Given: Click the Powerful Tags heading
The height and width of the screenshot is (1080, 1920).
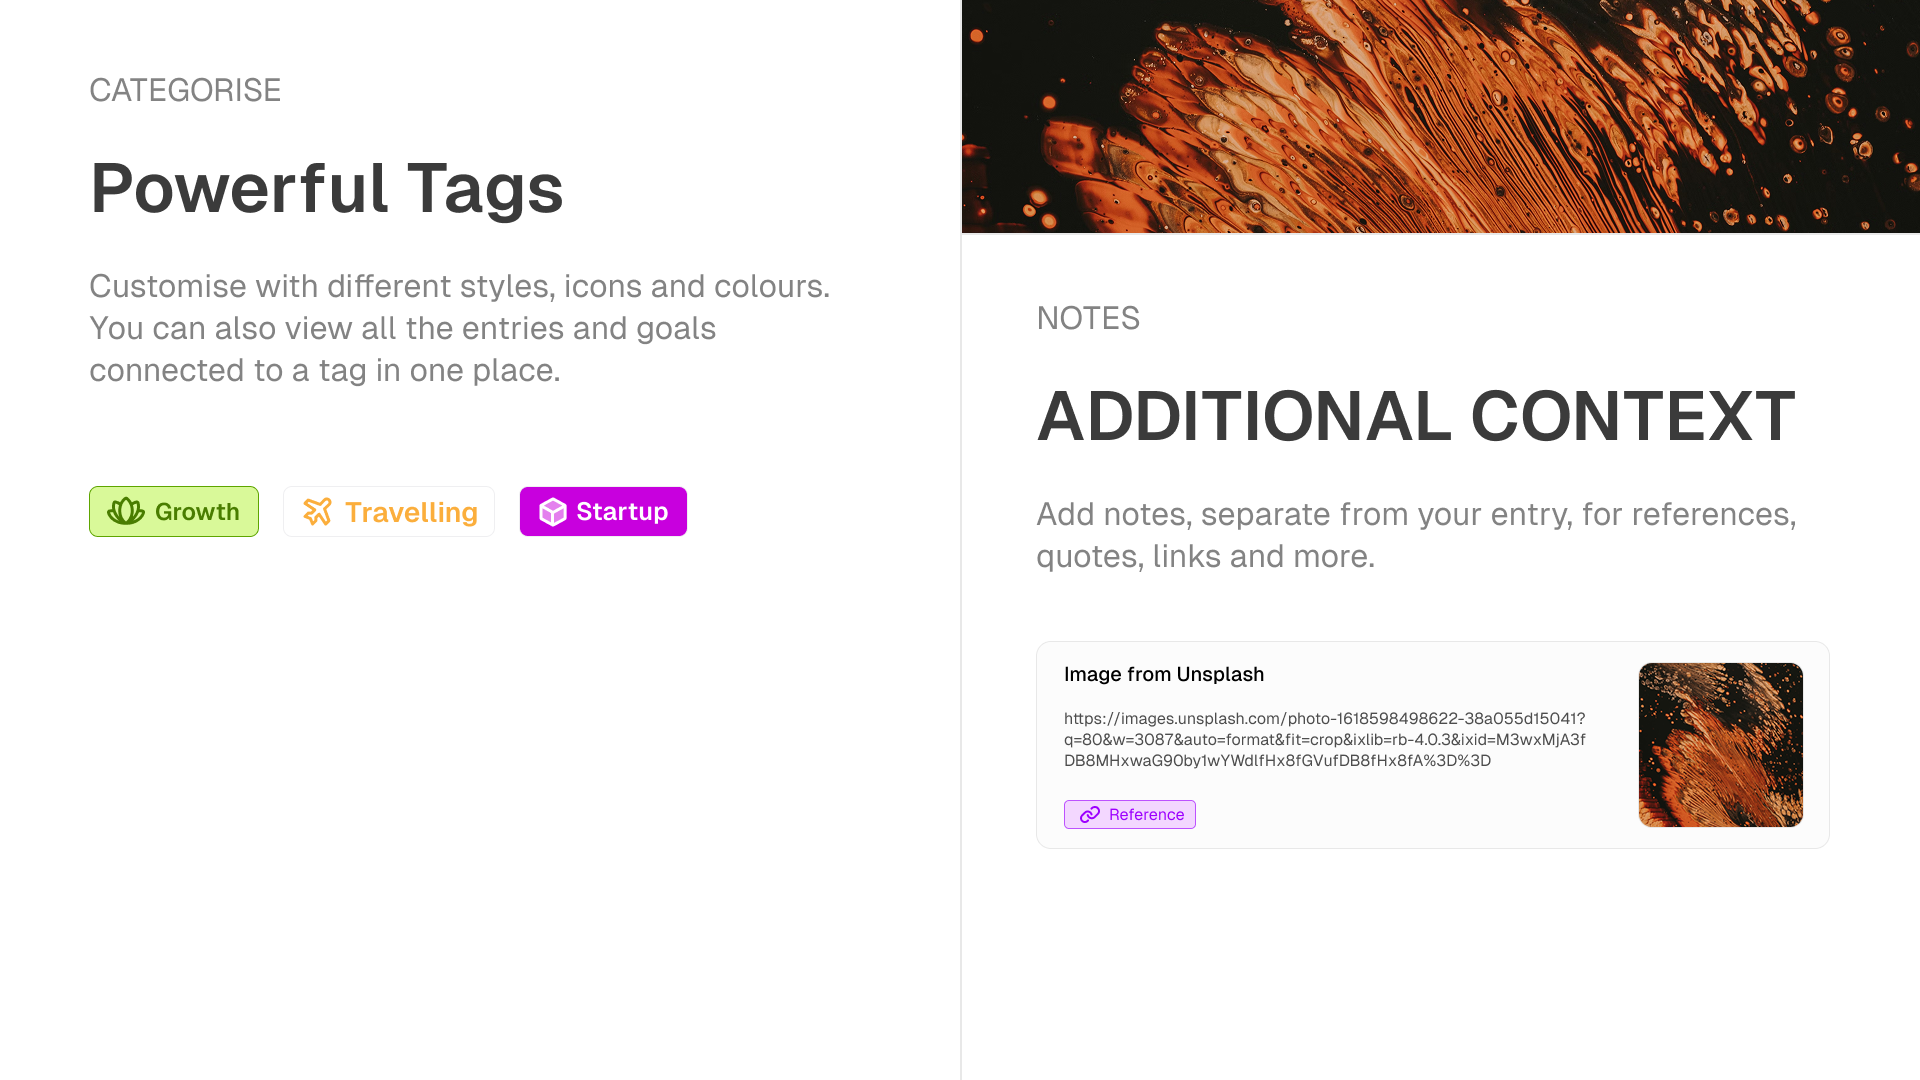Looking at the screenshot, I should [x=327, y=188].
